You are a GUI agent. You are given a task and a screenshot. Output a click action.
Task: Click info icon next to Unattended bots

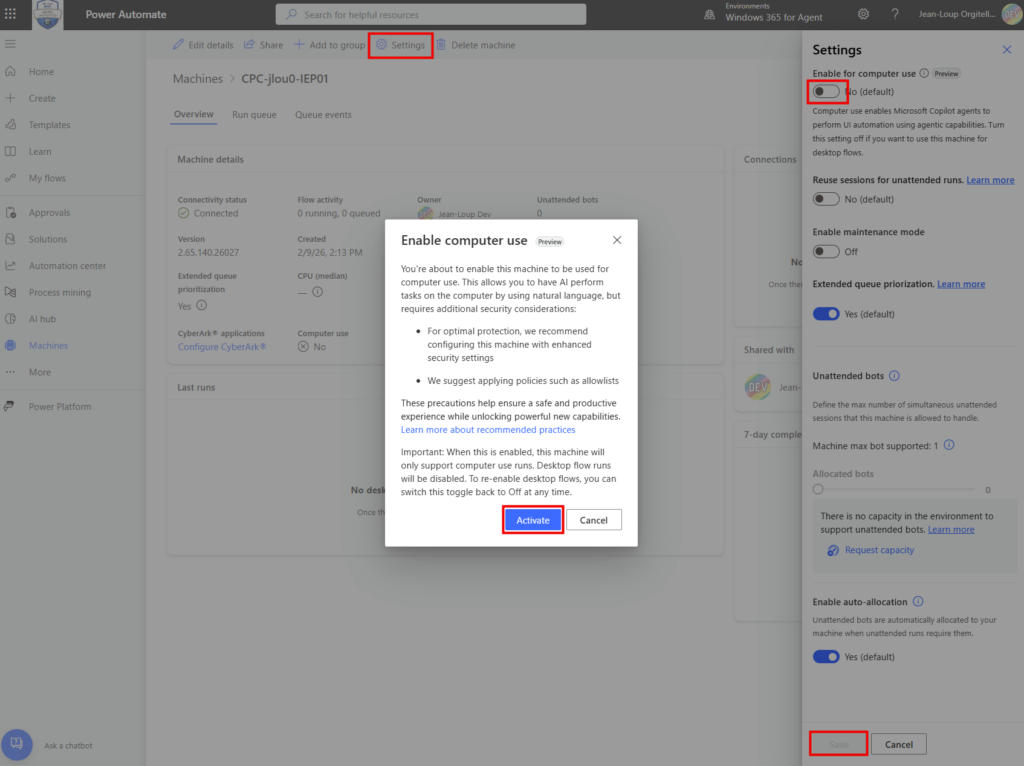[894, 376]
